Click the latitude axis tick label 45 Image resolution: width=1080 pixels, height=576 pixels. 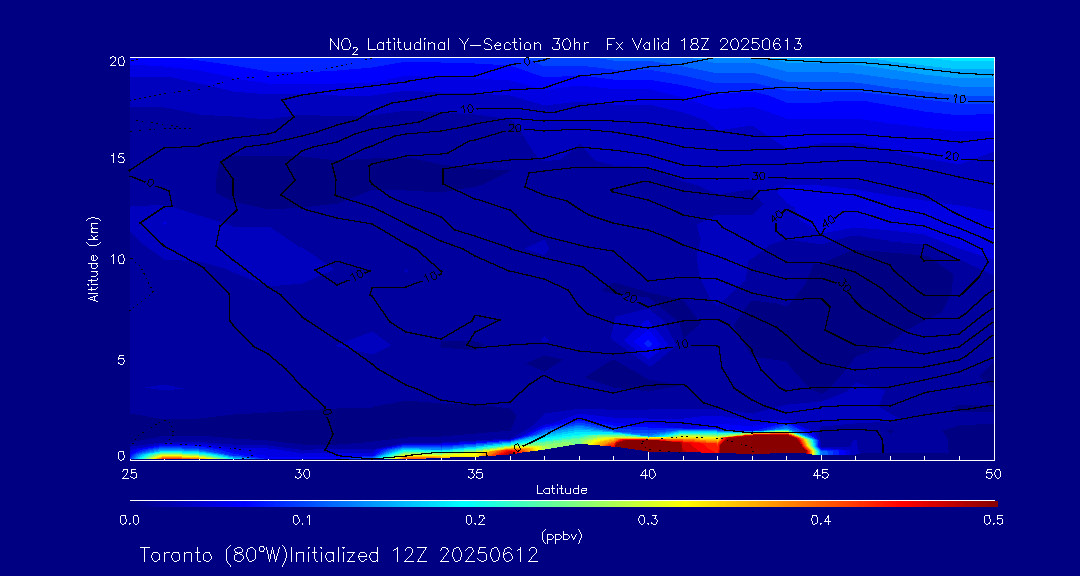(820, 474)
